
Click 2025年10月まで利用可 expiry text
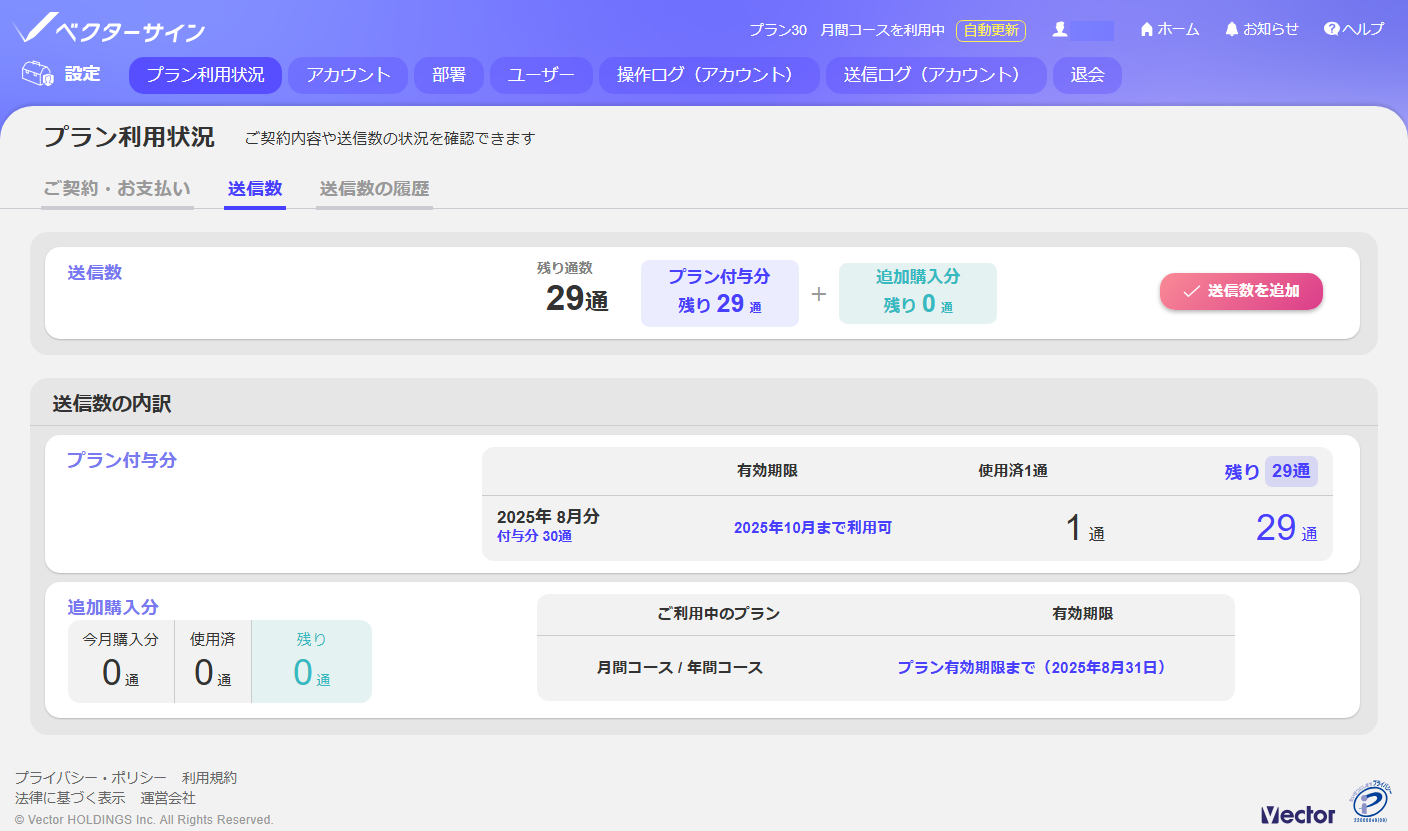pos(813,527)
